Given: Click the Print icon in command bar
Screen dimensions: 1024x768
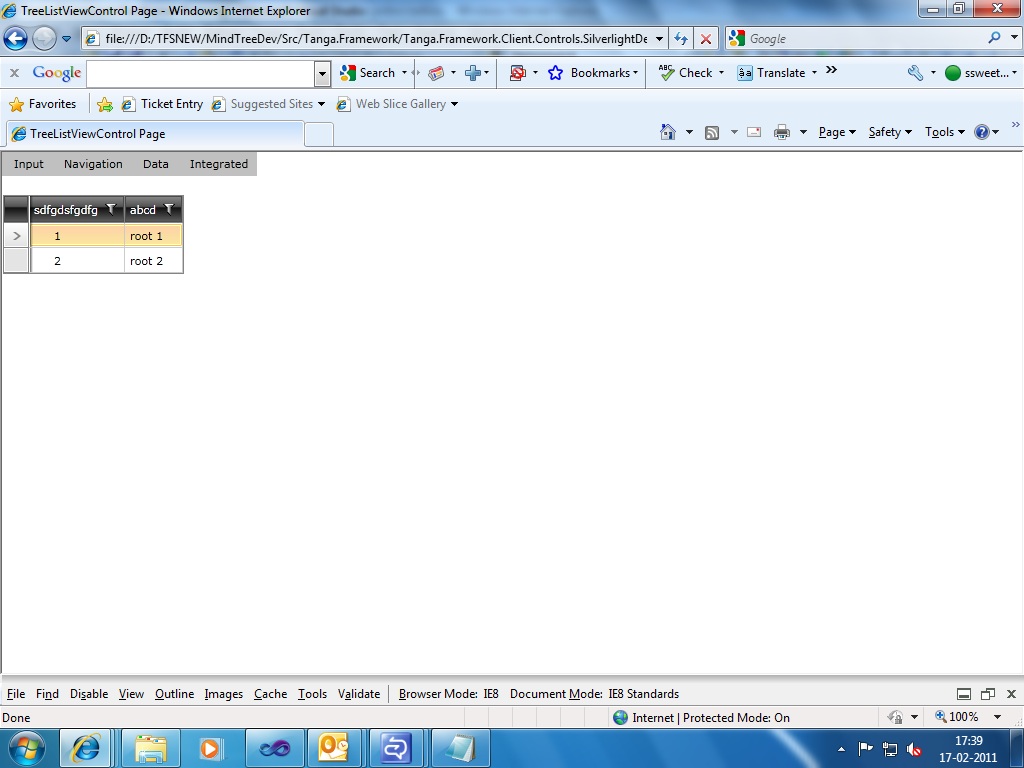Looking at the screenshot, I should tap(782, 133).
